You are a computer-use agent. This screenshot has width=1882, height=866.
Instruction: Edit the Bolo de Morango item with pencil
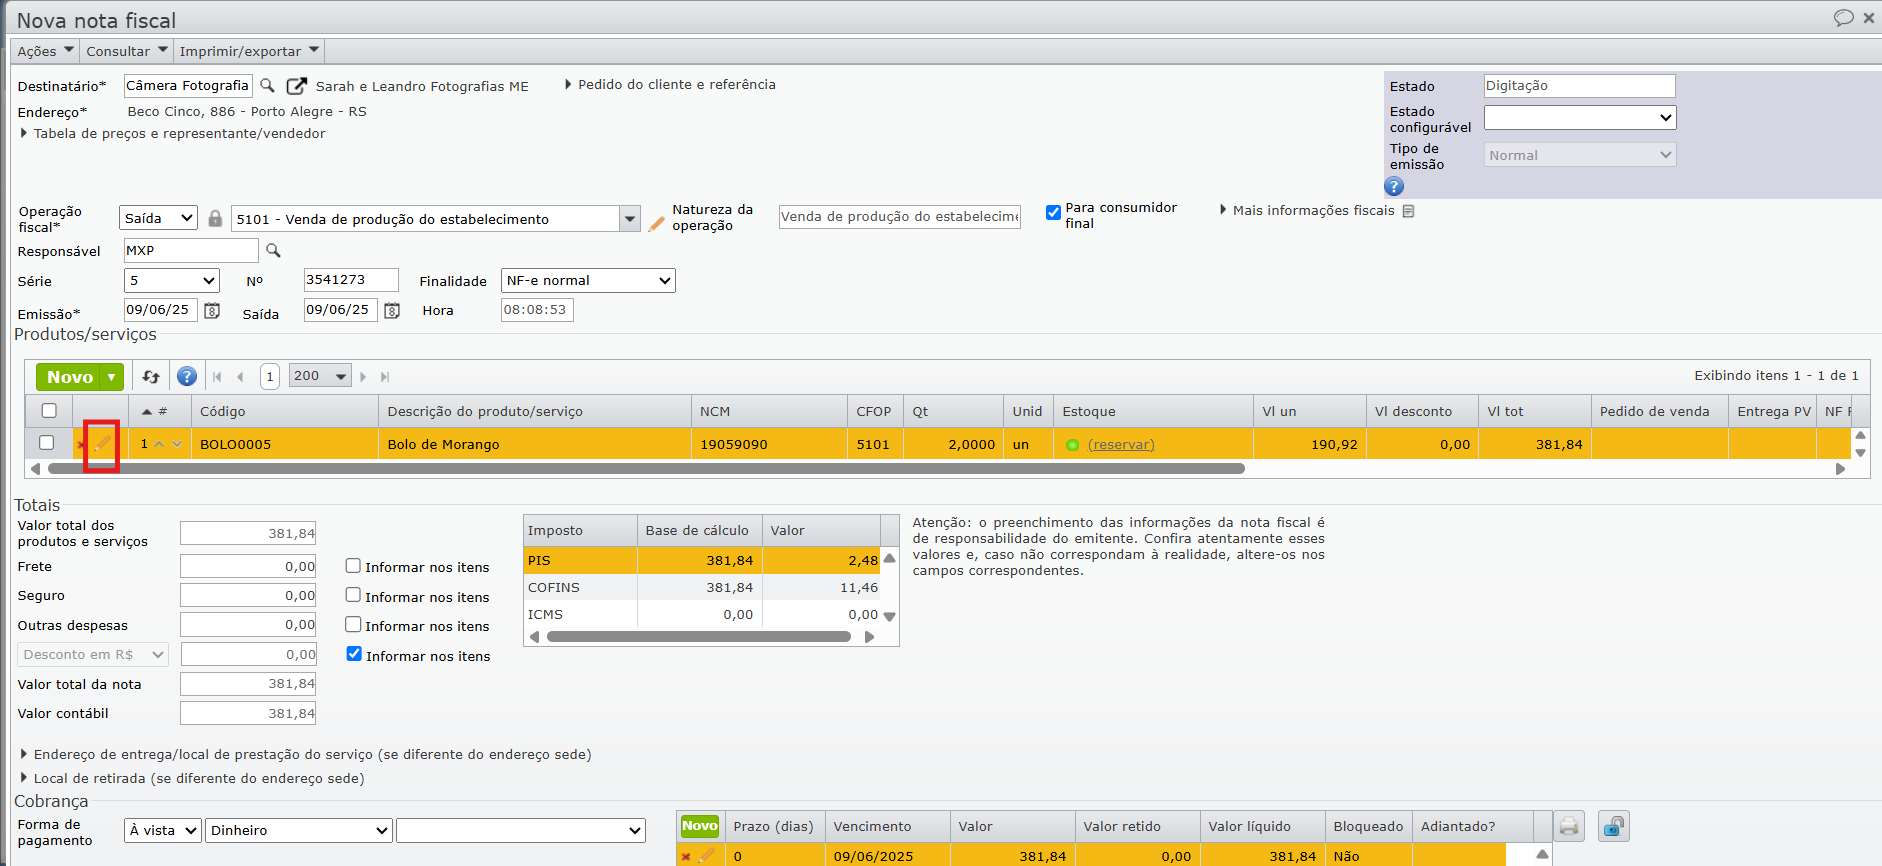(102, 444)
